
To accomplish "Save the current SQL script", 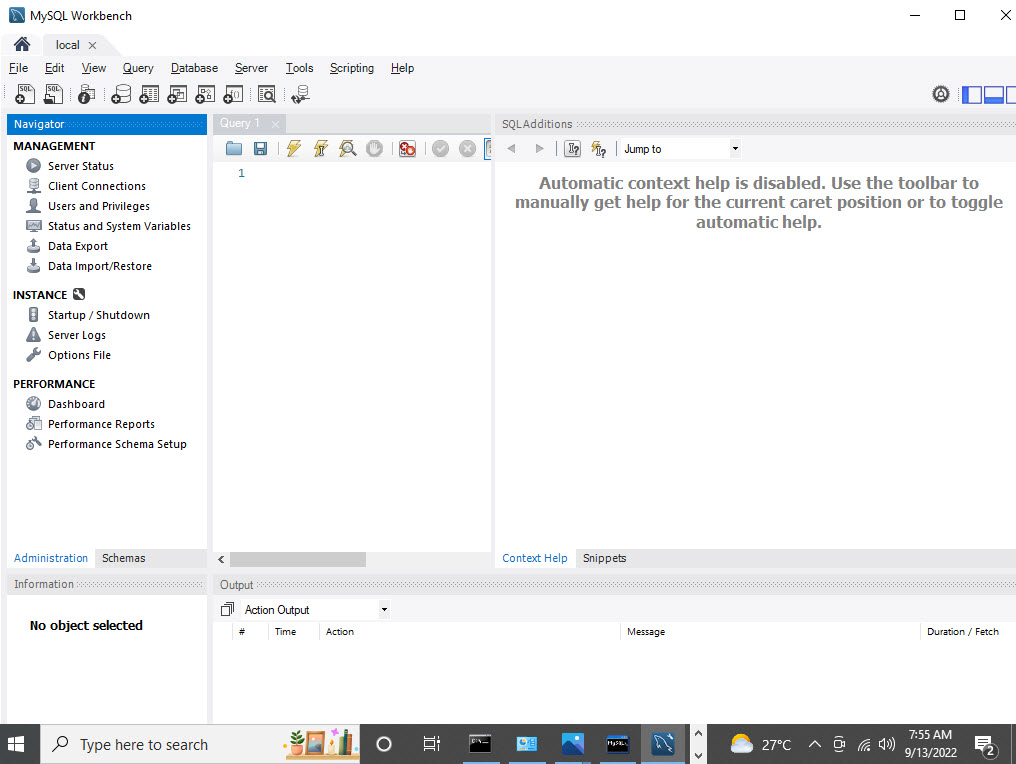I will [x=259, y=148].
